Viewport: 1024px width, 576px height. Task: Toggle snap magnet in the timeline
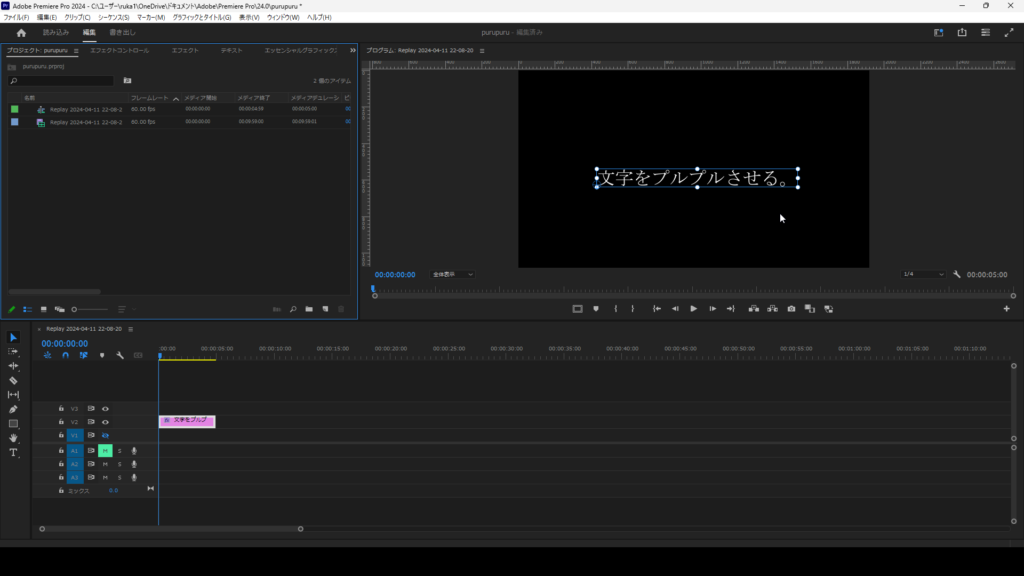65,355
